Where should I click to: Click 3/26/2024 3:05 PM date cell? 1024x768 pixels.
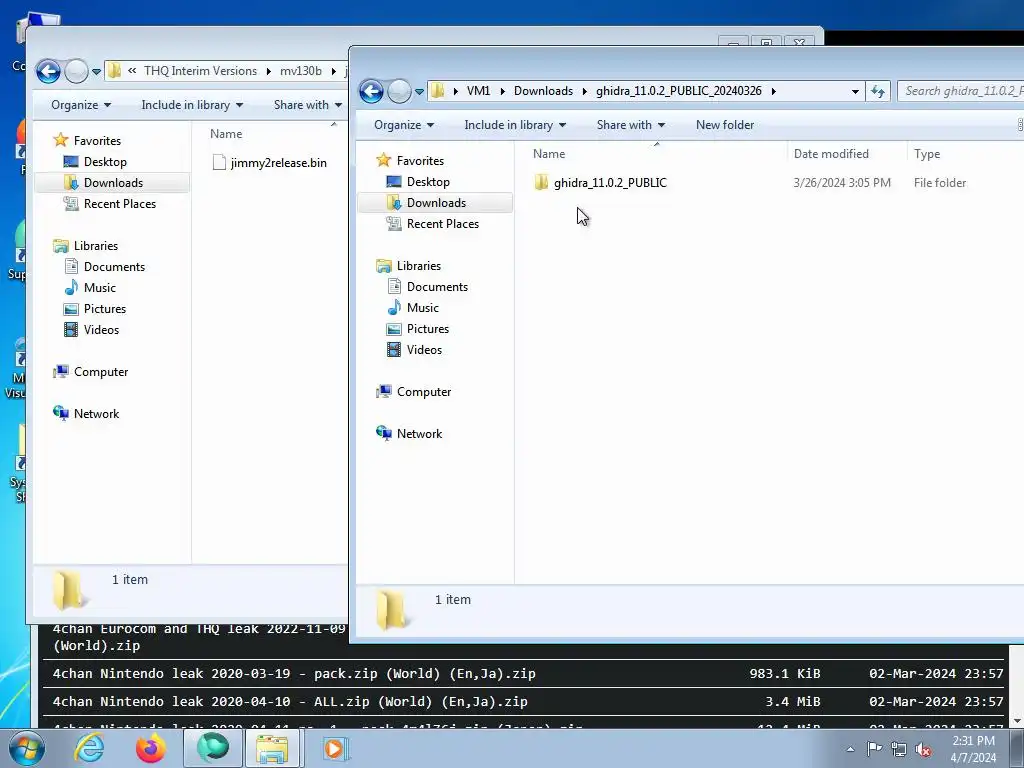[x=842, y=183]
